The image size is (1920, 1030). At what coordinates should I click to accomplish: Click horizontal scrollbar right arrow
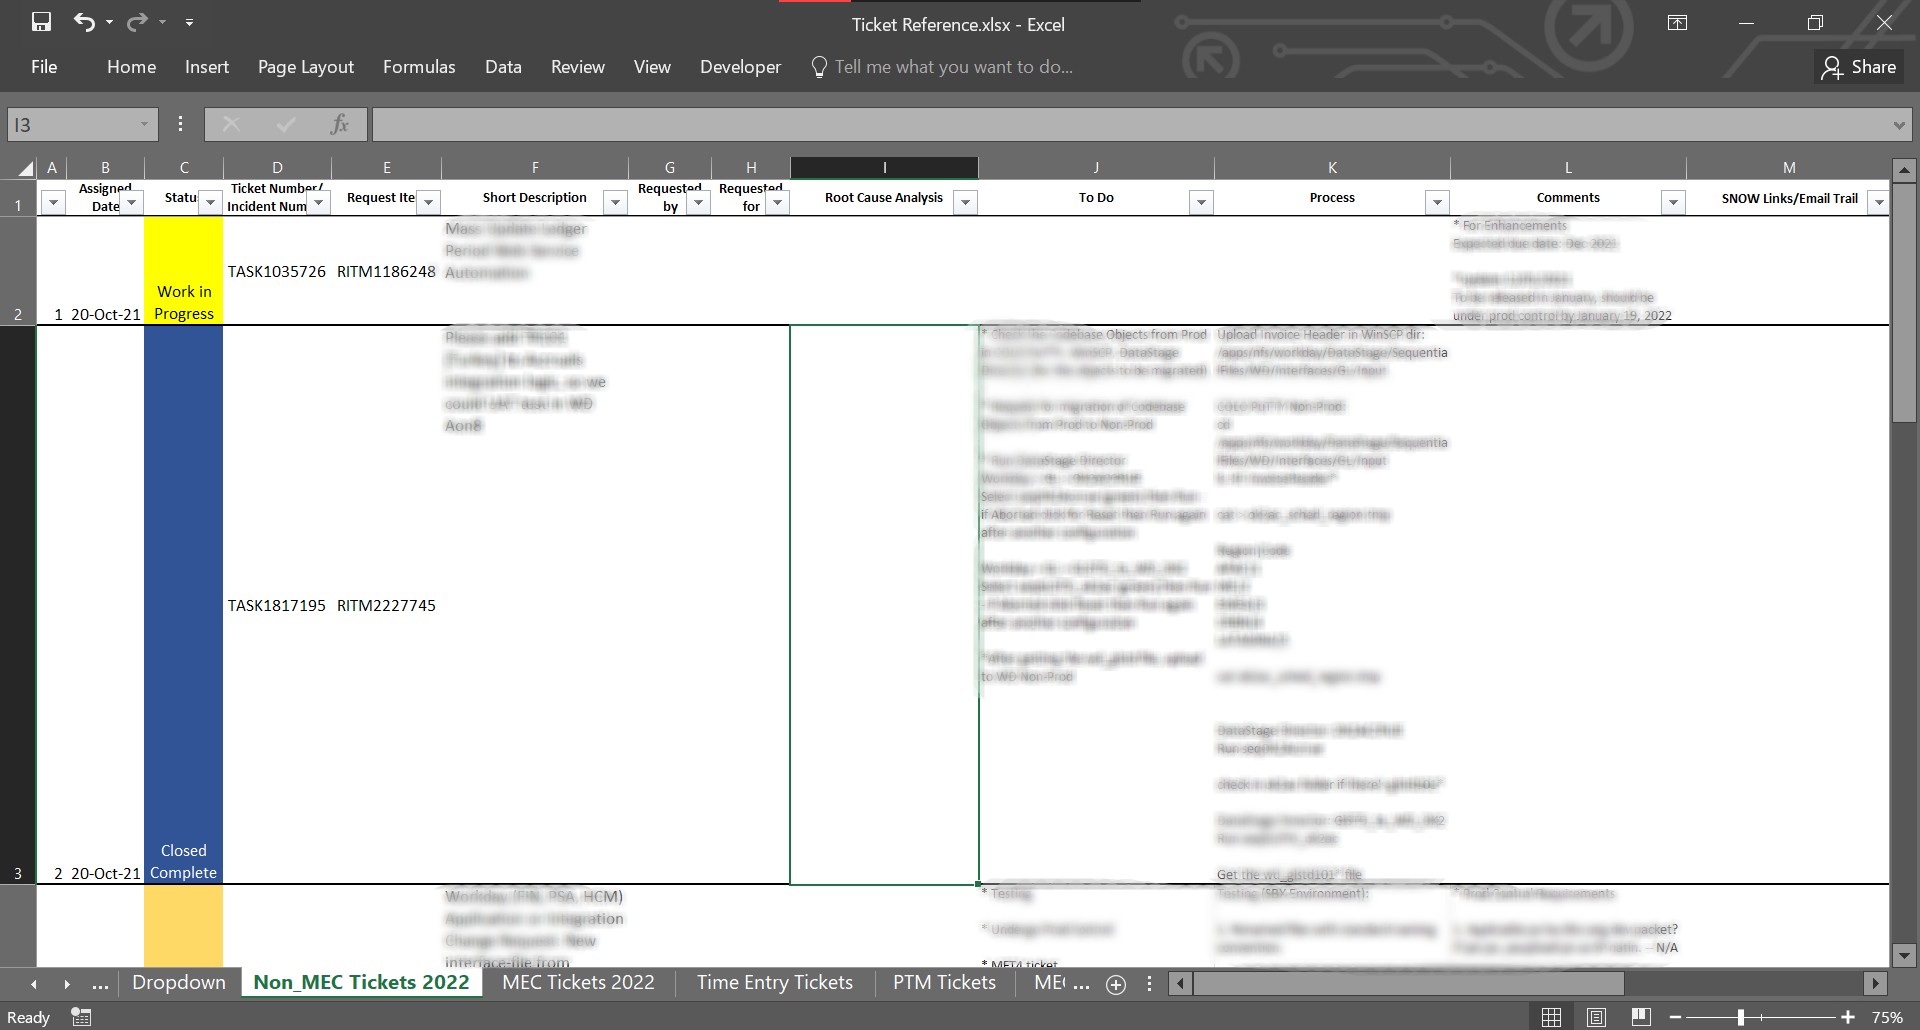pyautogui.click(x=1876, y=984)
